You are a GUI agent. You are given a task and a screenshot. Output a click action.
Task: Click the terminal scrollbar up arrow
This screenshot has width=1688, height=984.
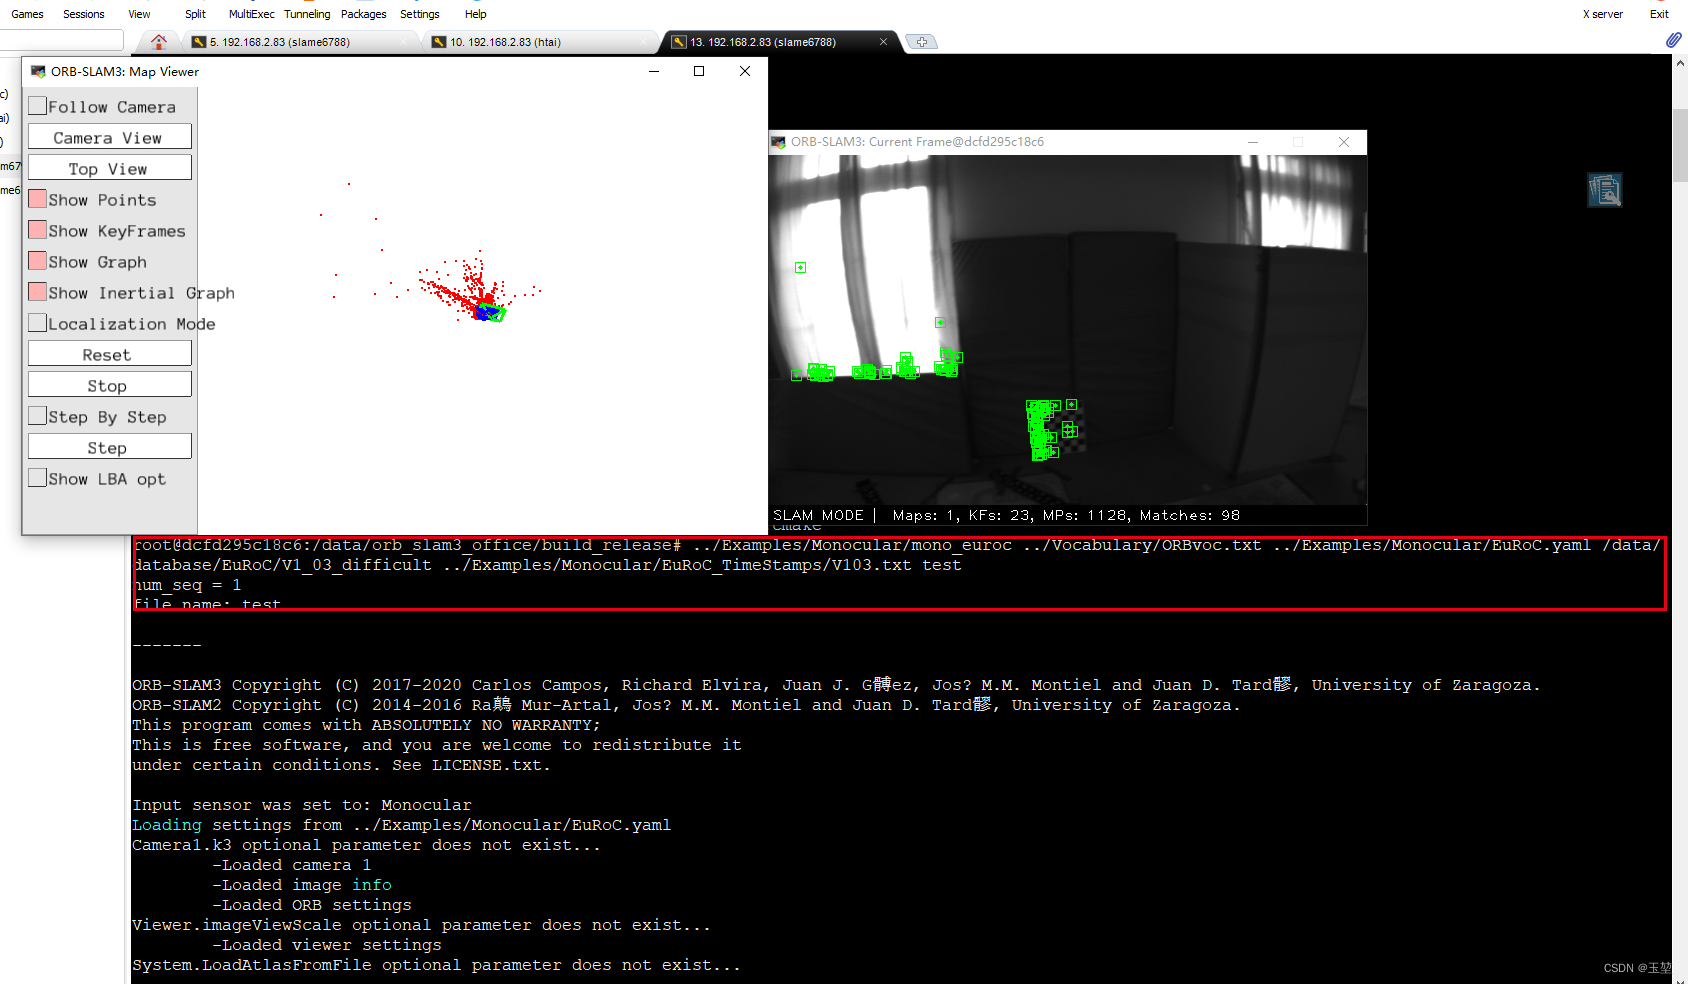(x=1680, y=62)
